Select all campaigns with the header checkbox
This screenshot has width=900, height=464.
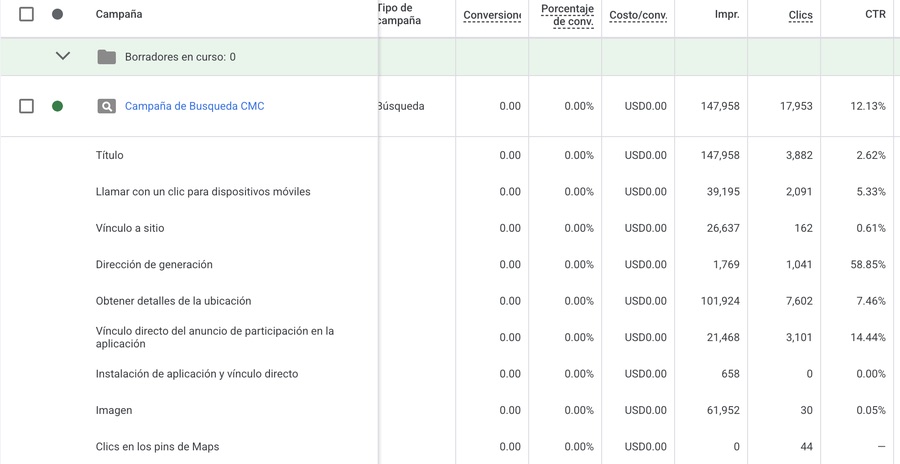click(26, 14)
